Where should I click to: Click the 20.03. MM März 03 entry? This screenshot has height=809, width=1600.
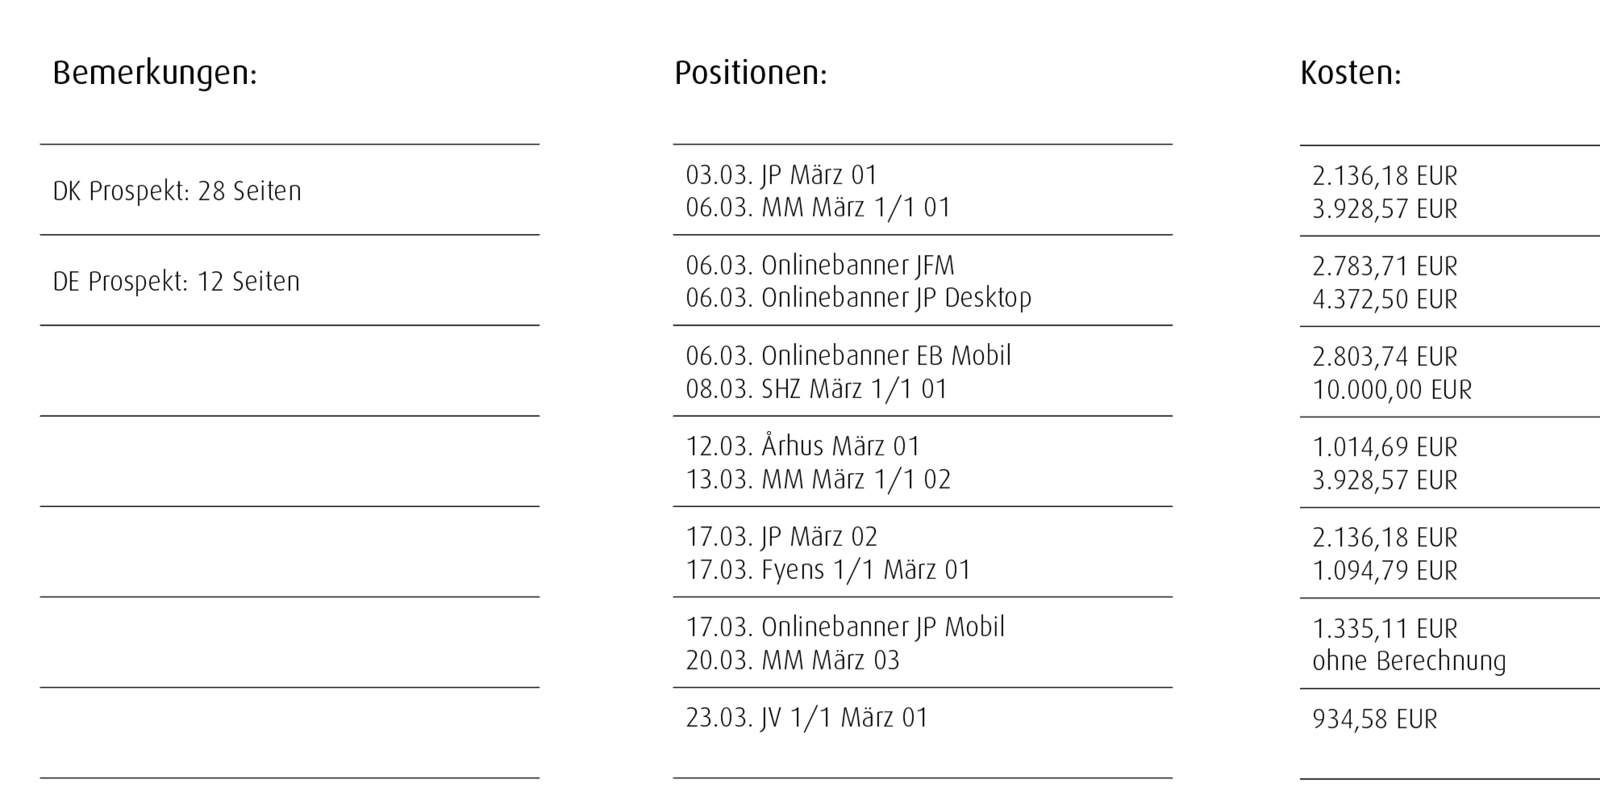point(792,660)
